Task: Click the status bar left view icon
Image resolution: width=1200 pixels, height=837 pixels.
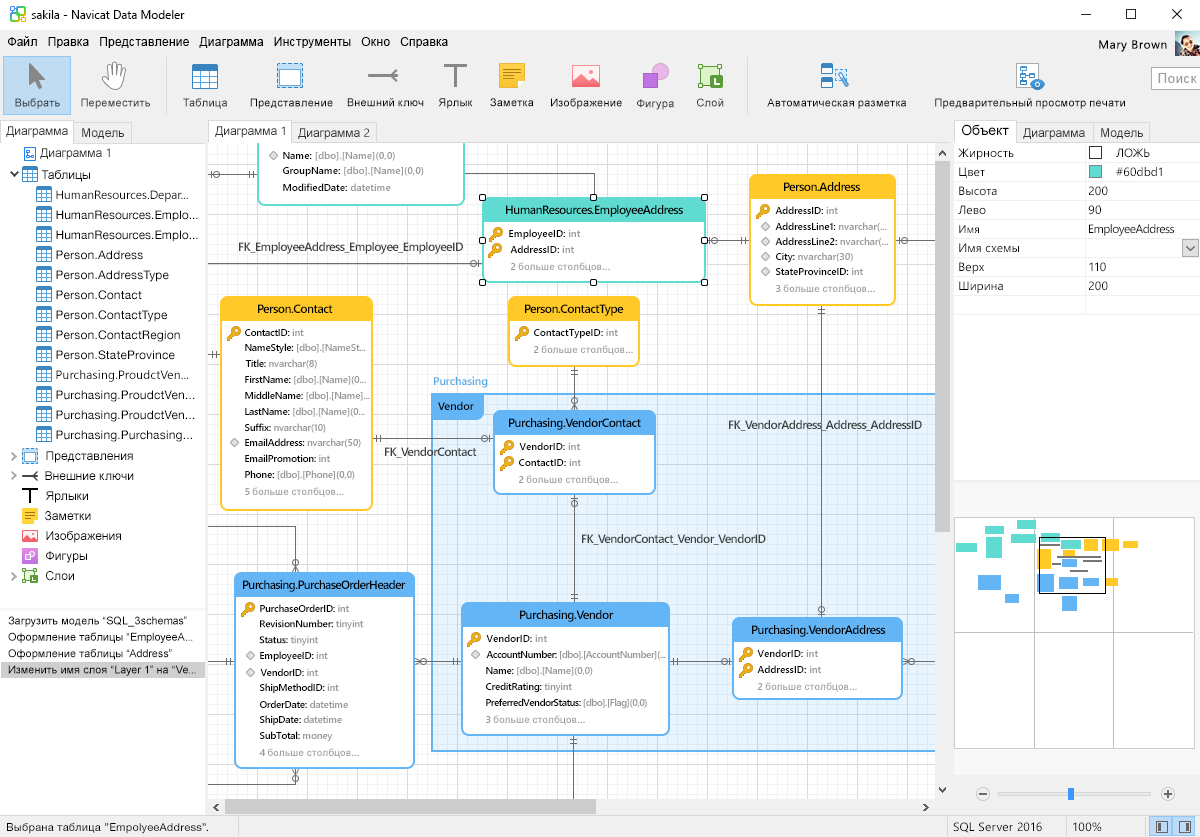Action: coord(1160,827)
